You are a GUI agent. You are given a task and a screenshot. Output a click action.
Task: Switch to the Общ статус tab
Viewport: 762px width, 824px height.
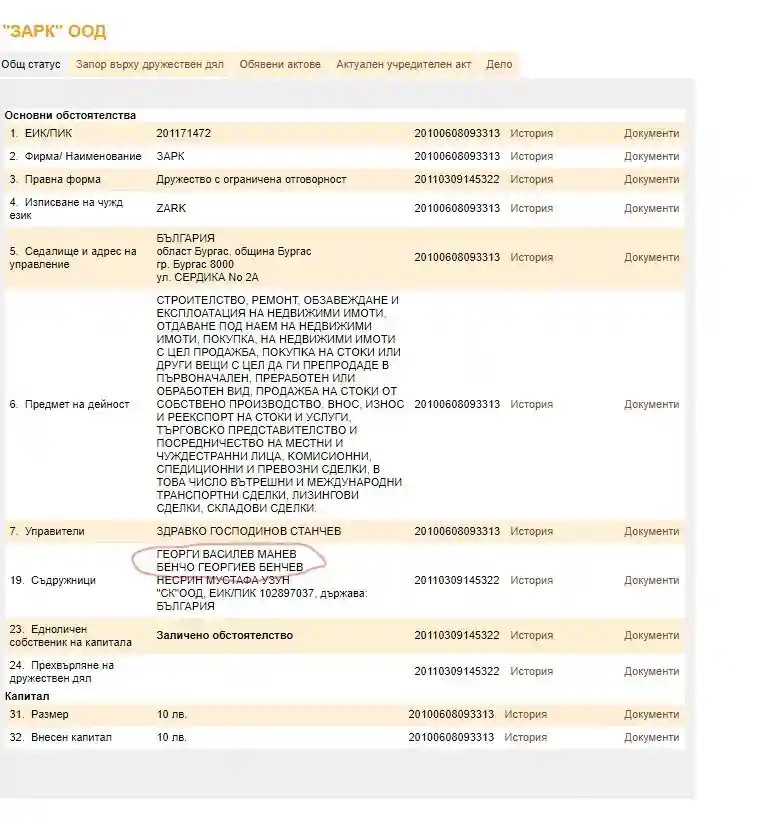pyautogui.click(x=31, y=64)
